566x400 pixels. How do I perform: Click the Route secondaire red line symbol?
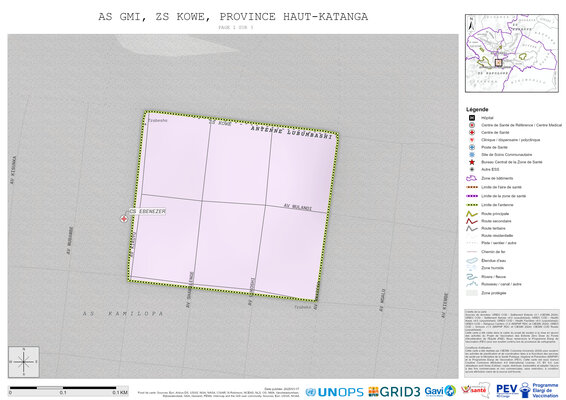tap(471, 221)
